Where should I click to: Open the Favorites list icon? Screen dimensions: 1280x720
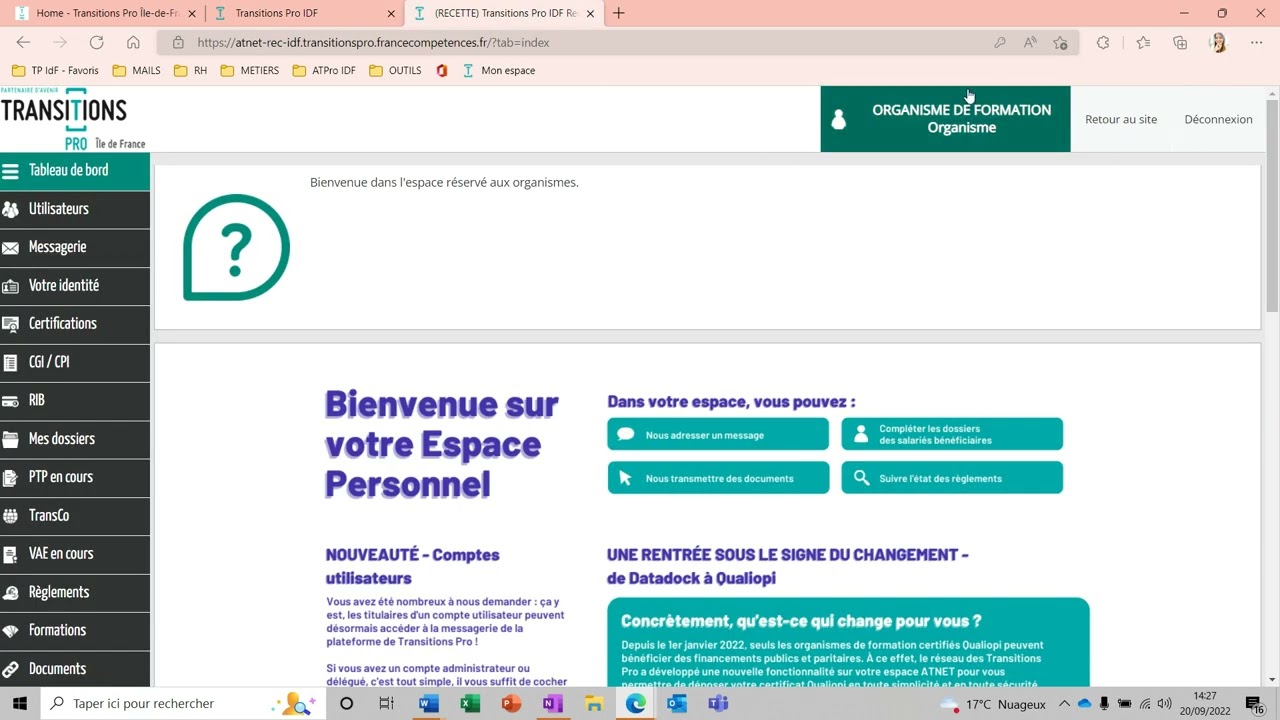coord(1143,43)
